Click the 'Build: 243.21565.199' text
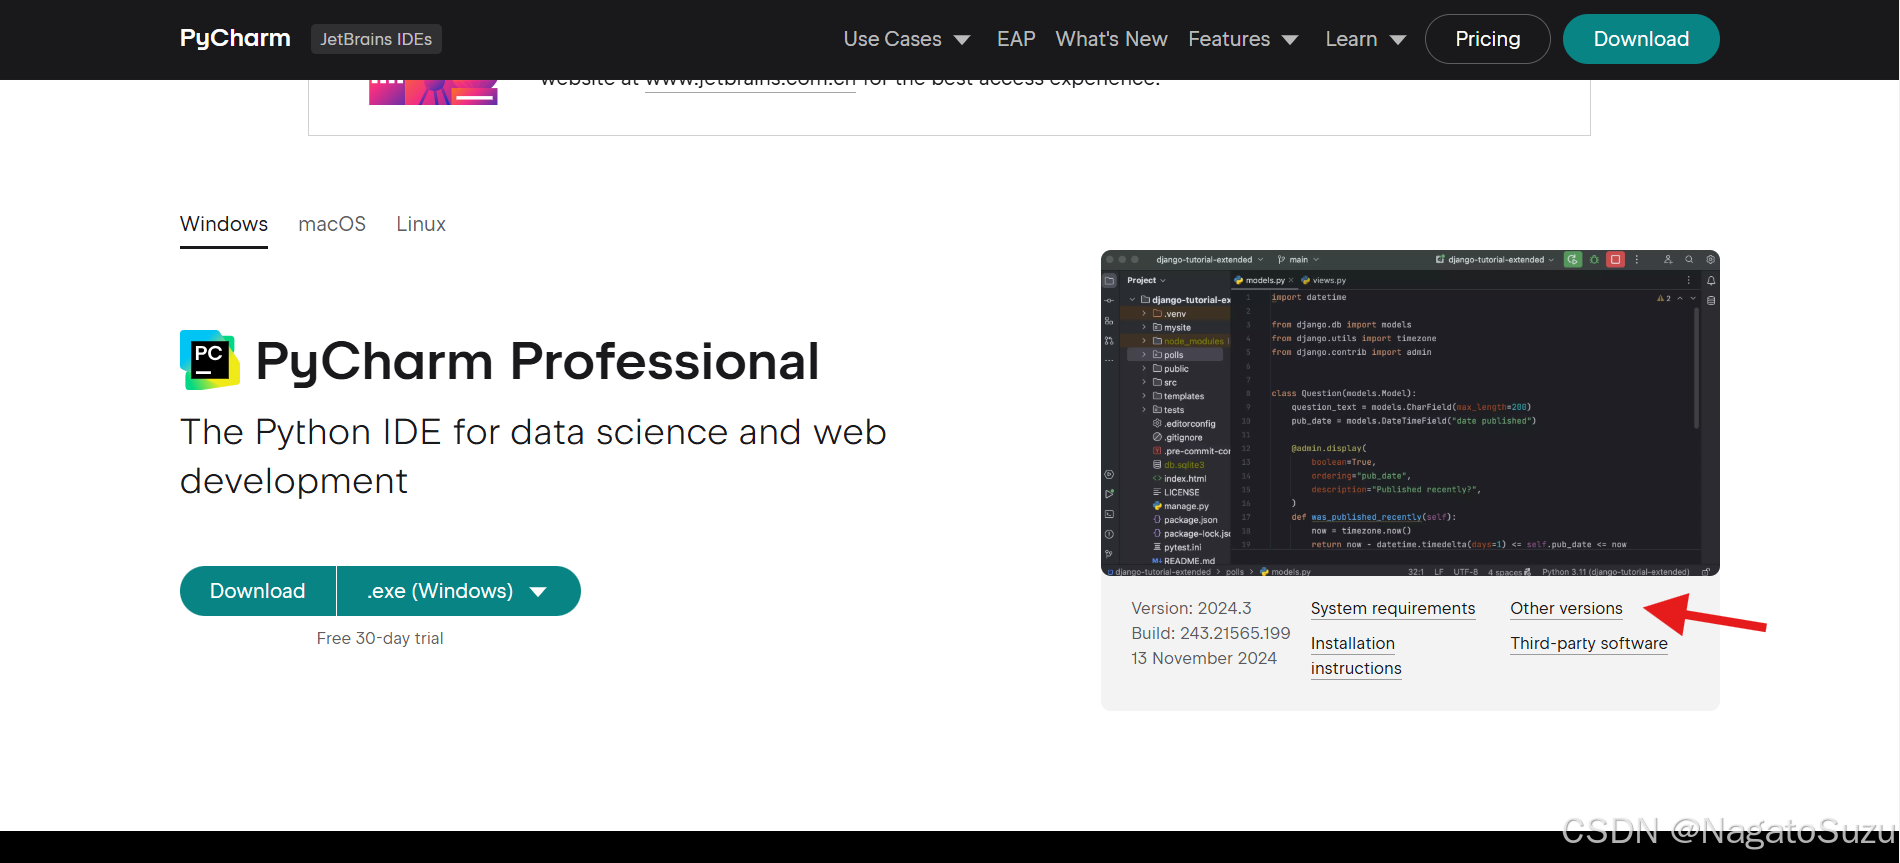 click(1211, 633)
